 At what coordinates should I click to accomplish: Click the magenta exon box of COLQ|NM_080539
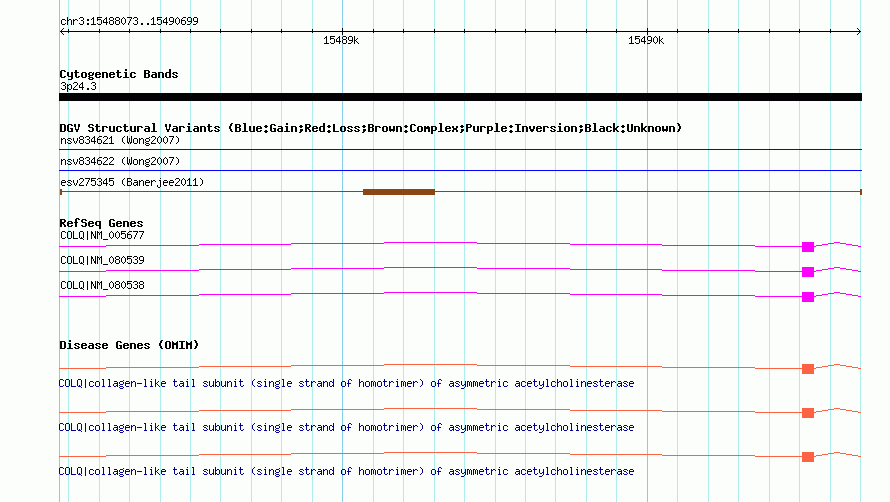[808, 271]
